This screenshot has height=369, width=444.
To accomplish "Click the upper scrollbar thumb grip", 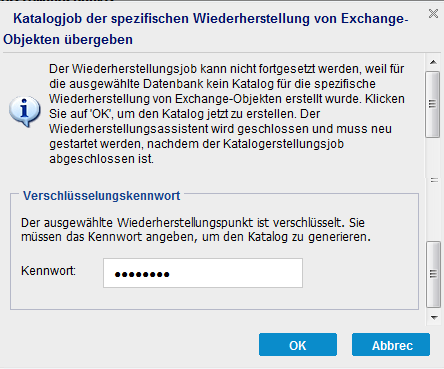I will (433, 104).
